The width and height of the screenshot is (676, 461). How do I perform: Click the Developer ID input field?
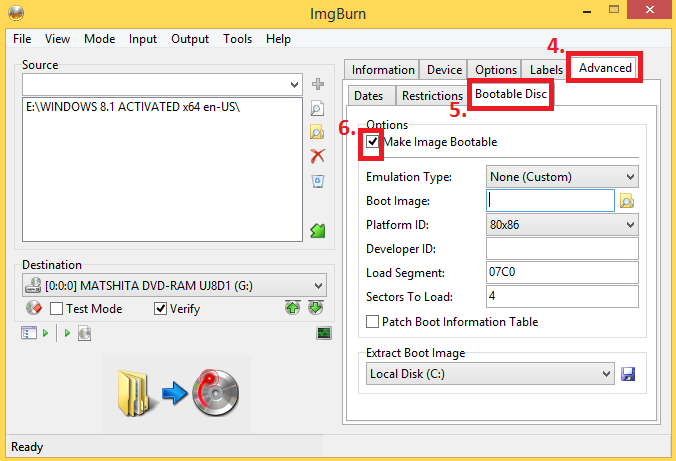pos(562,248)
